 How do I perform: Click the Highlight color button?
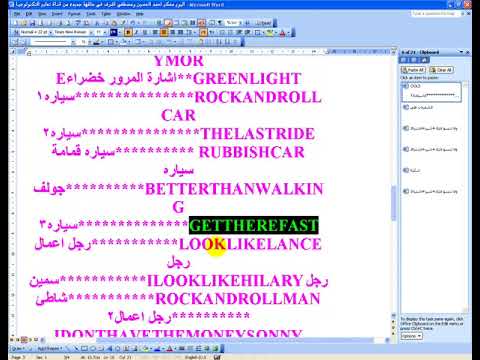point(270,32)
